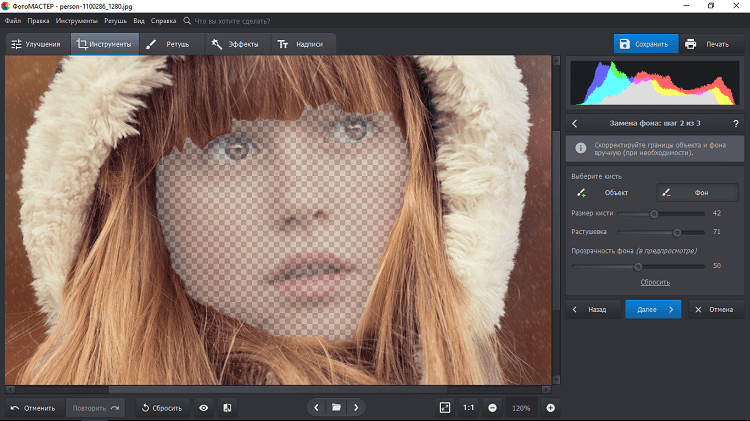Undo the last action with Отменить
Image resolution: width=750 pixels, height=421 pixels.
33,408
